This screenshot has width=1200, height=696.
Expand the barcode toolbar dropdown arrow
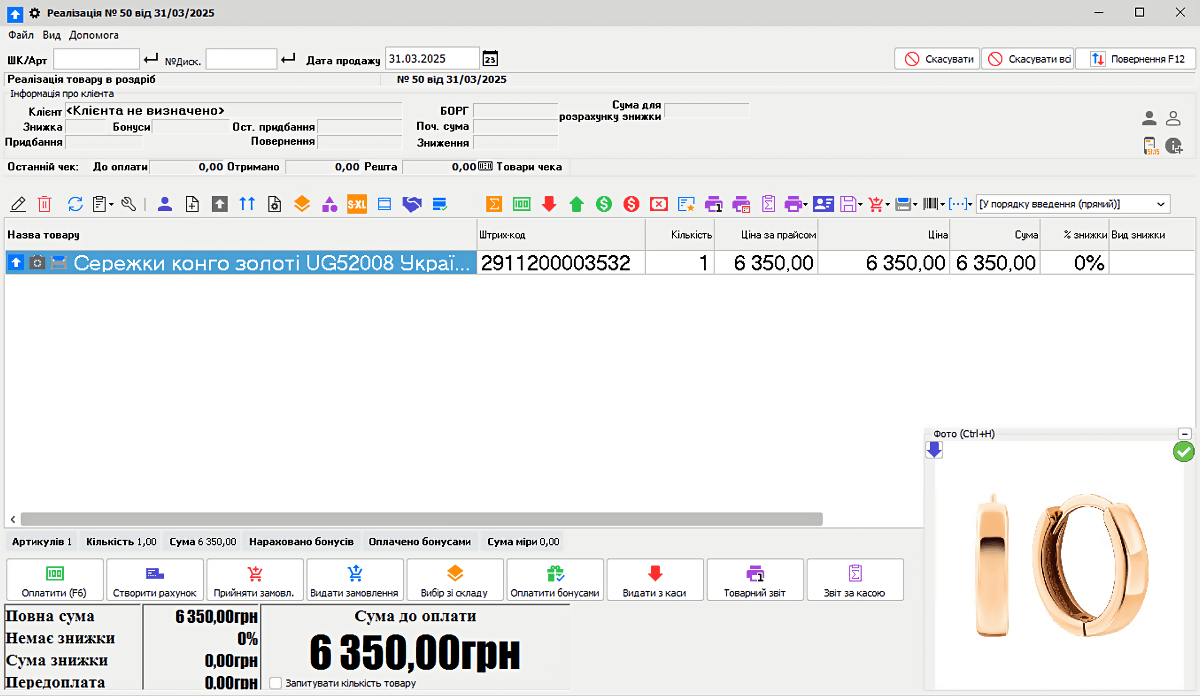point(942,205)
